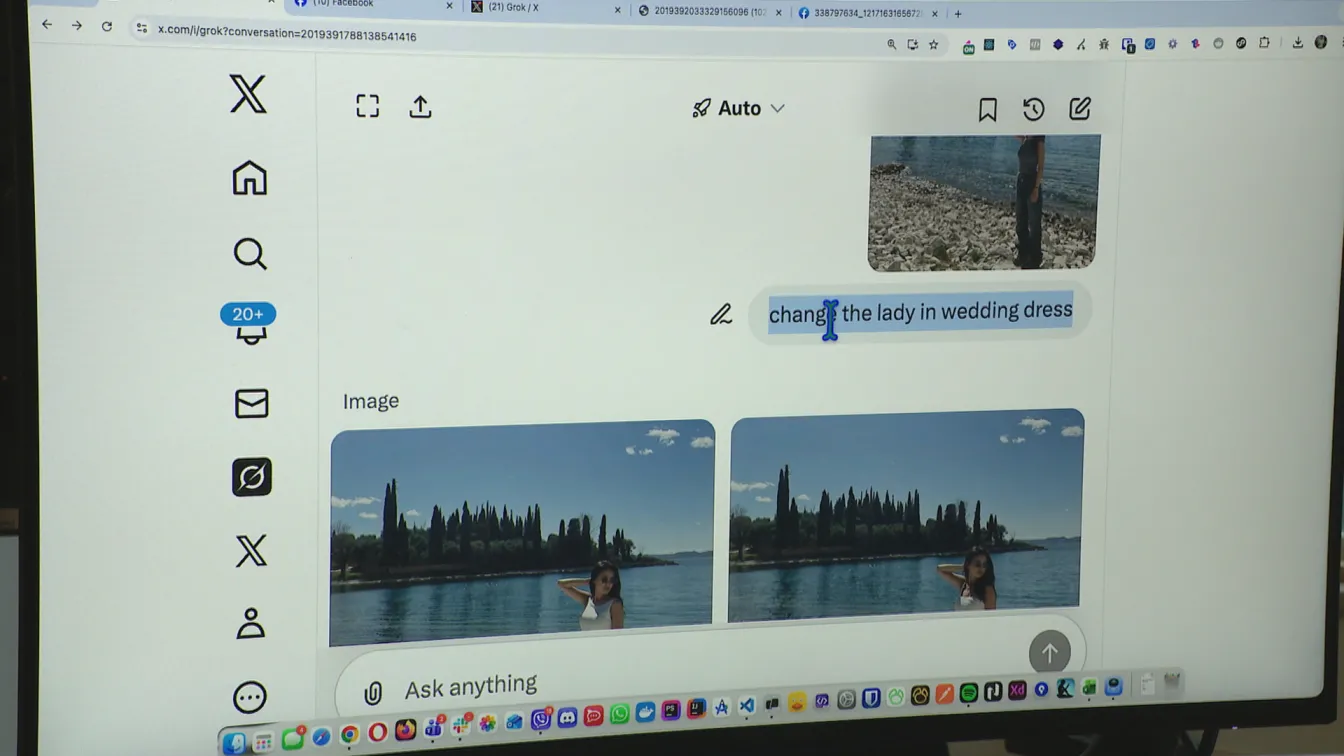Open Direct Messages envelope
The height and width of the screenshot is (756, 1344).
click(x=251, y=403)
